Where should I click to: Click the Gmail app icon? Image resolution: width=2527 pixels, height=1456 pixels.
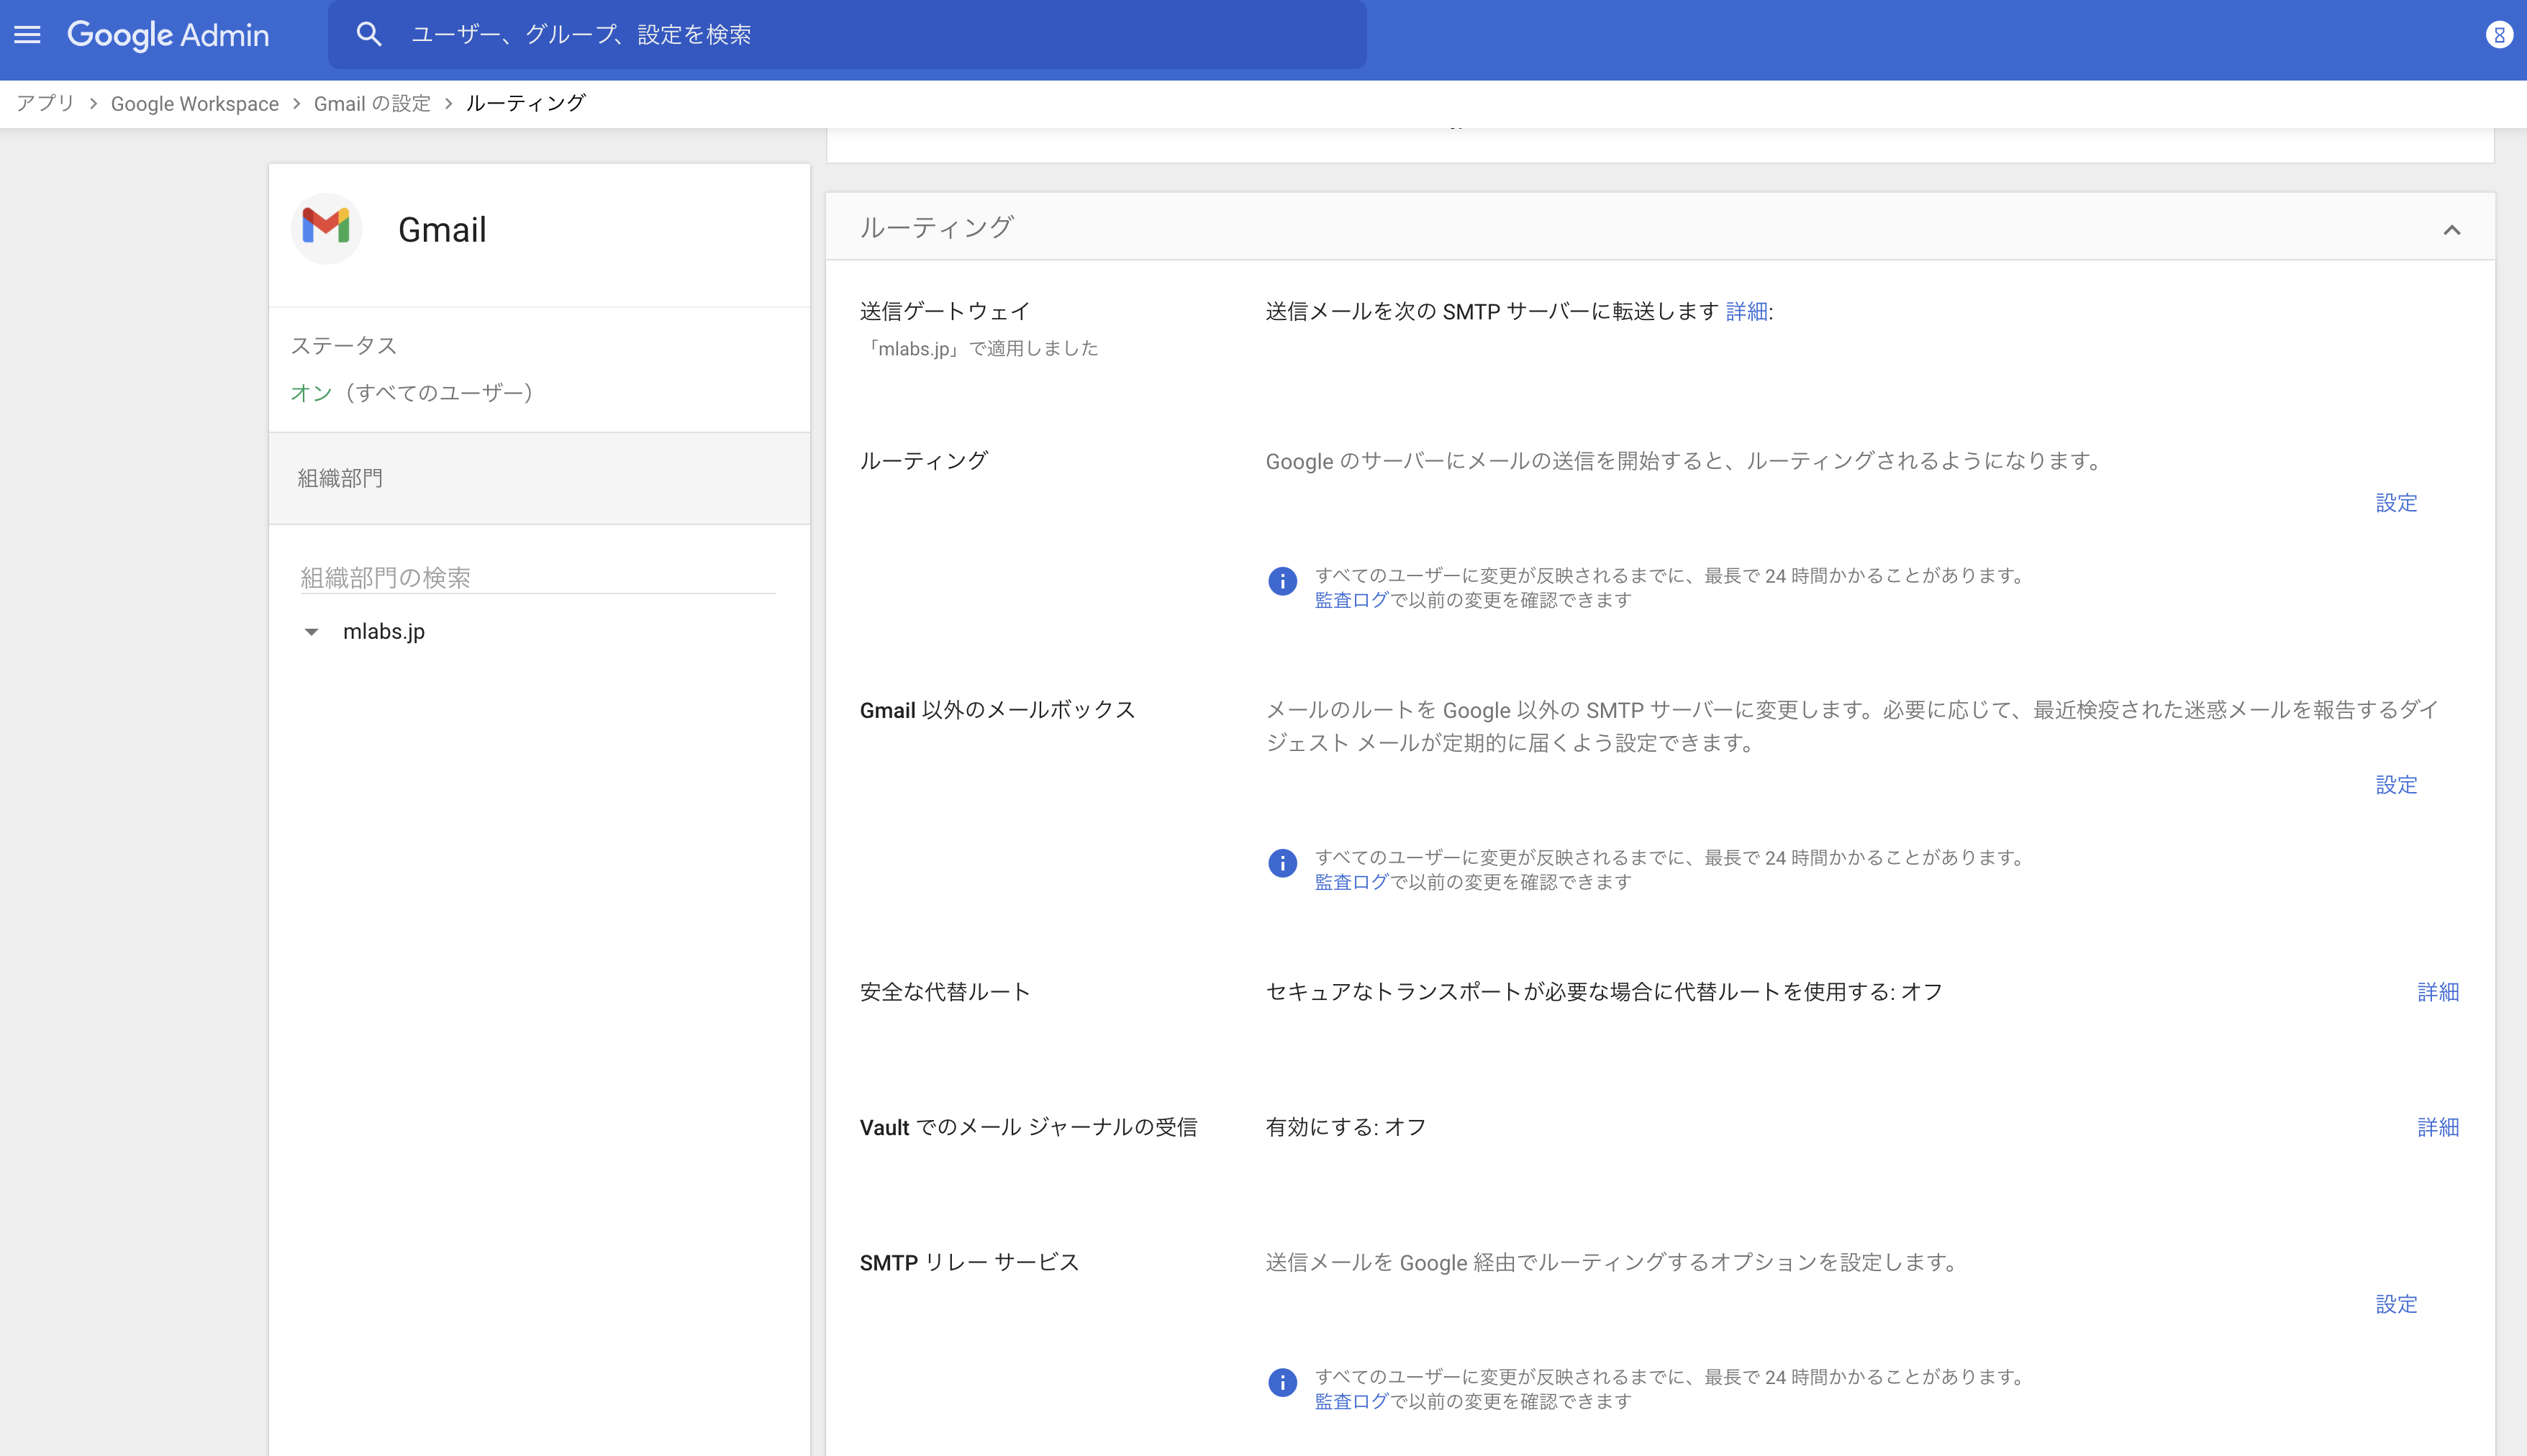tap(326, 228)
